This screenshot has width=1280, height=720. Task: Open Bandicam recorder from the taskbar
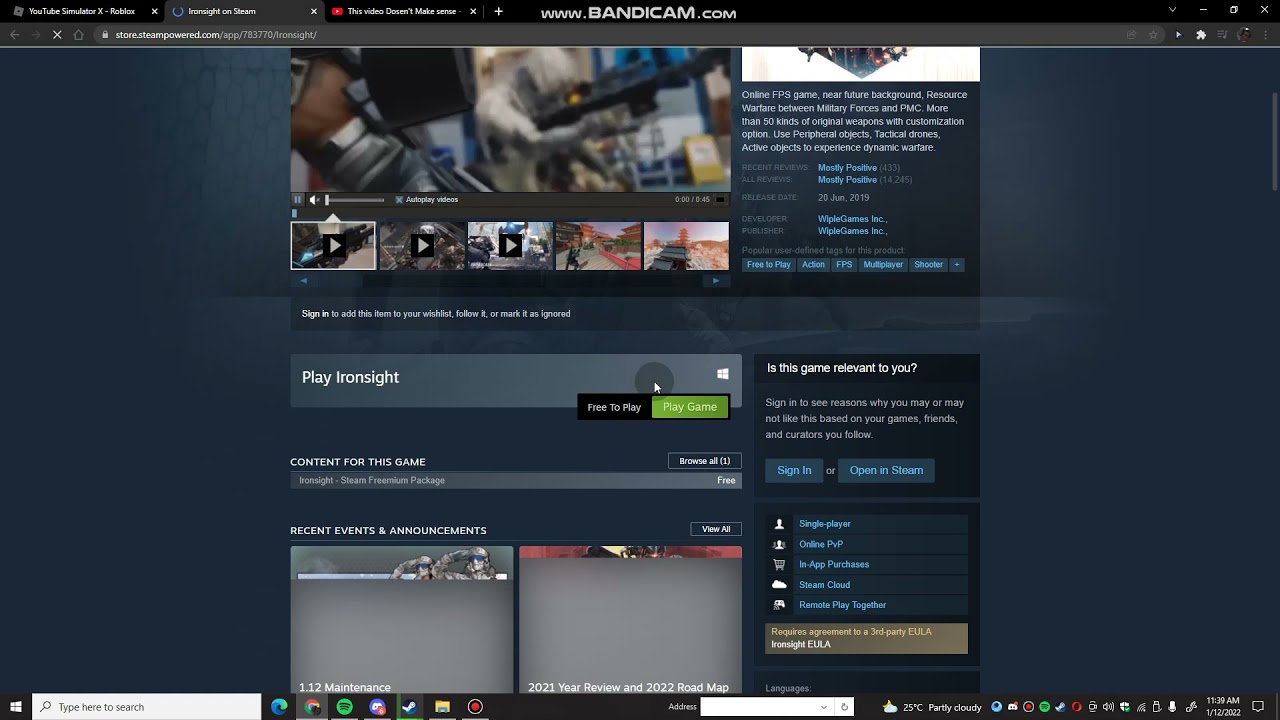[x=475, y=707]
